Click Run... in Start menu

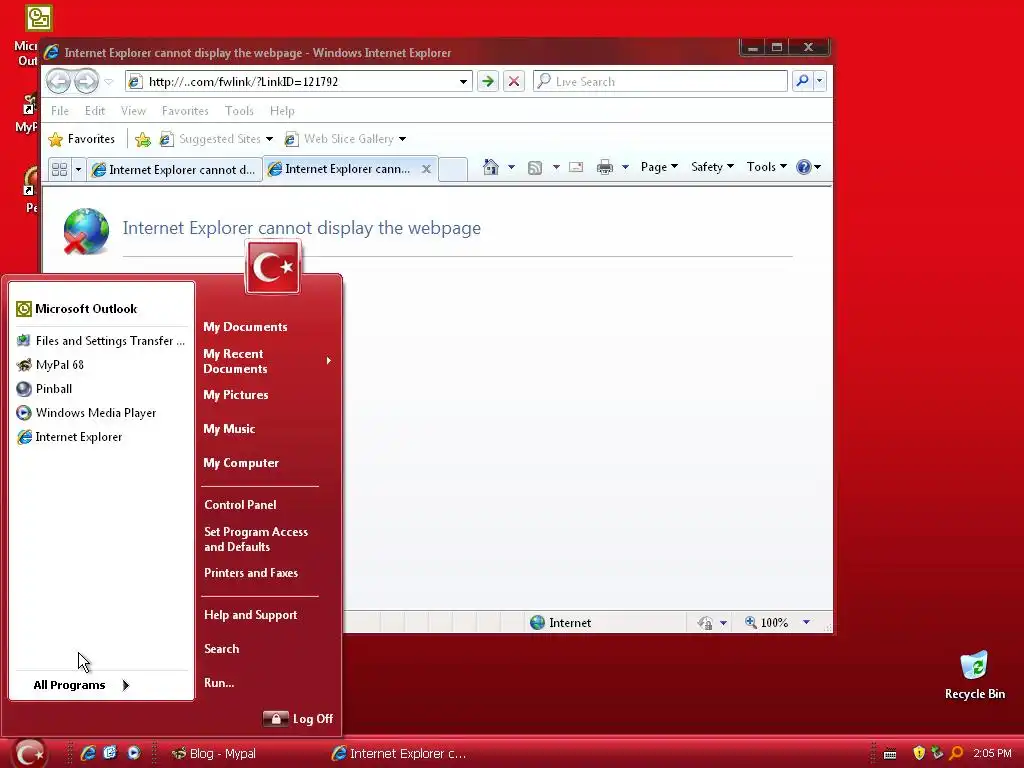(219, 682)
